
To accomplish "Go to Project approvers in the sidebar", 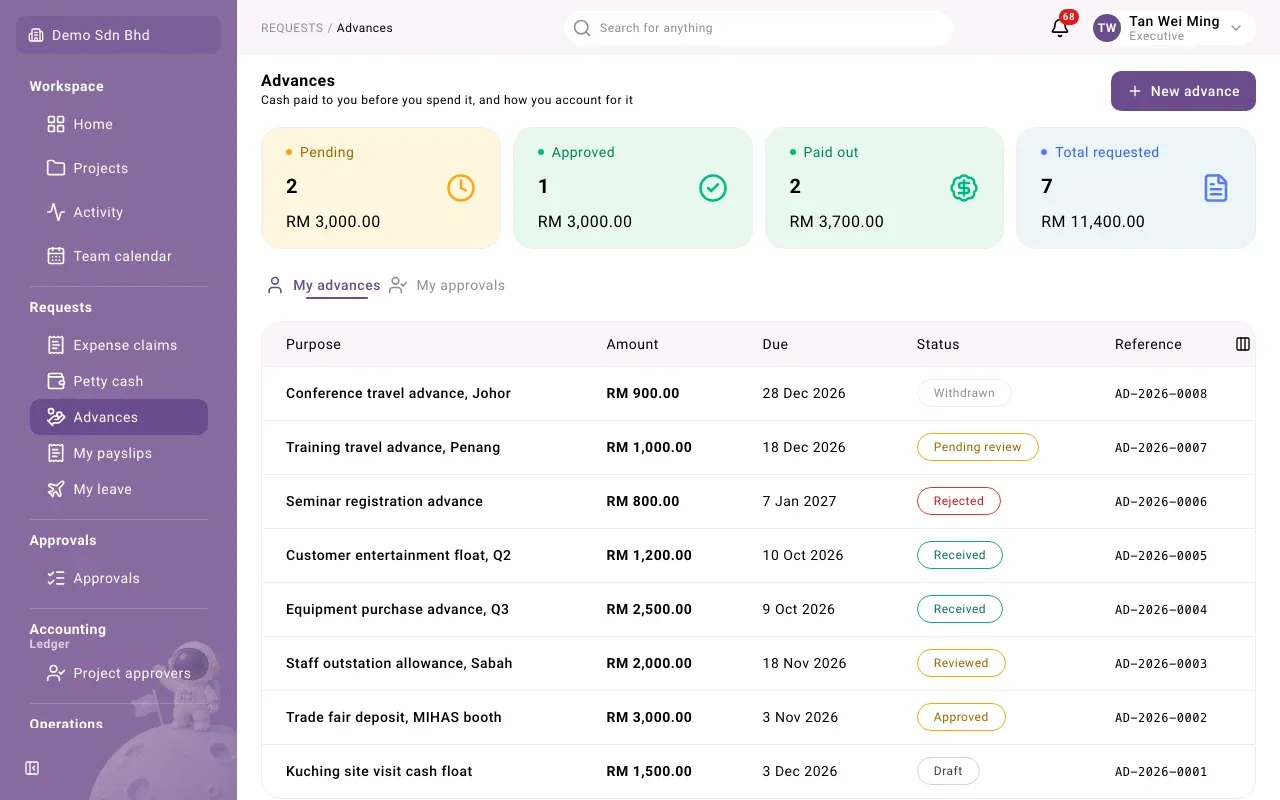I will pos(119,673).
